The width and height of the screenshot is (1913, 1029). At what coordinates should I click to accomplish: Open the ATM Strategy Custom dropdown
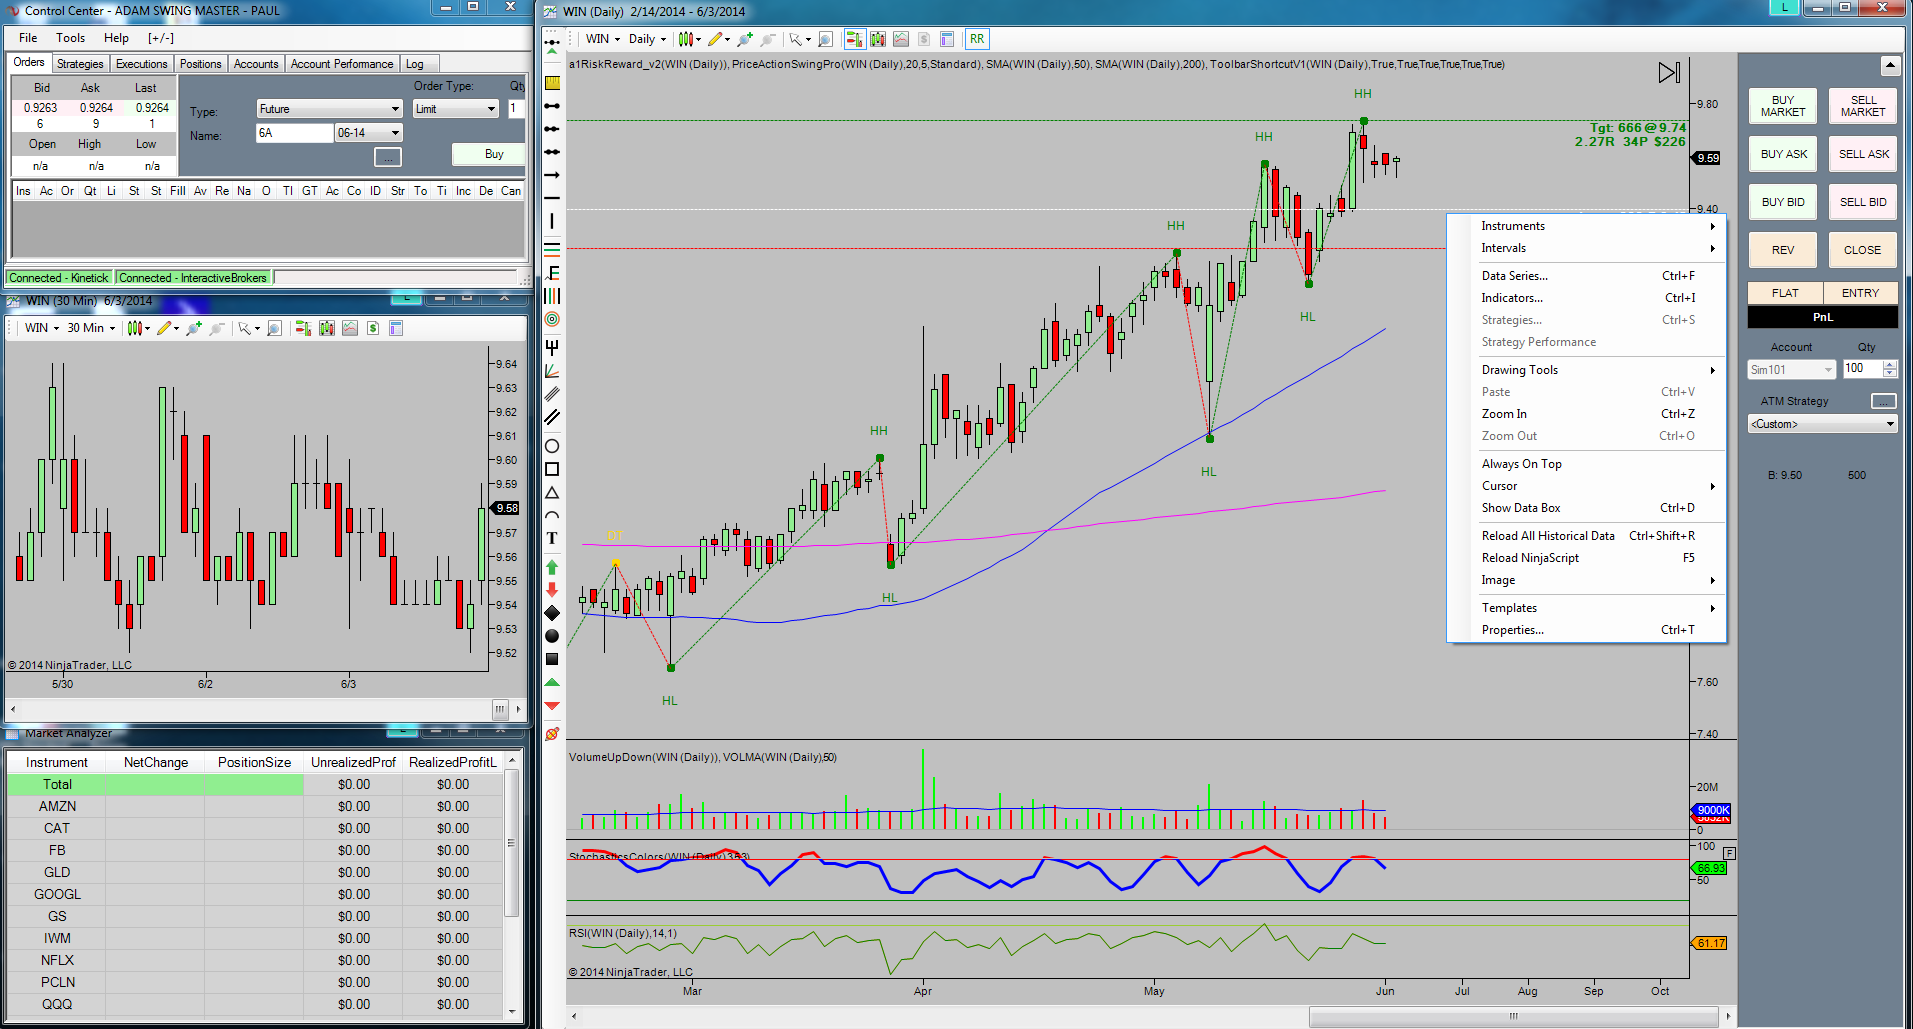point(1823,424)
